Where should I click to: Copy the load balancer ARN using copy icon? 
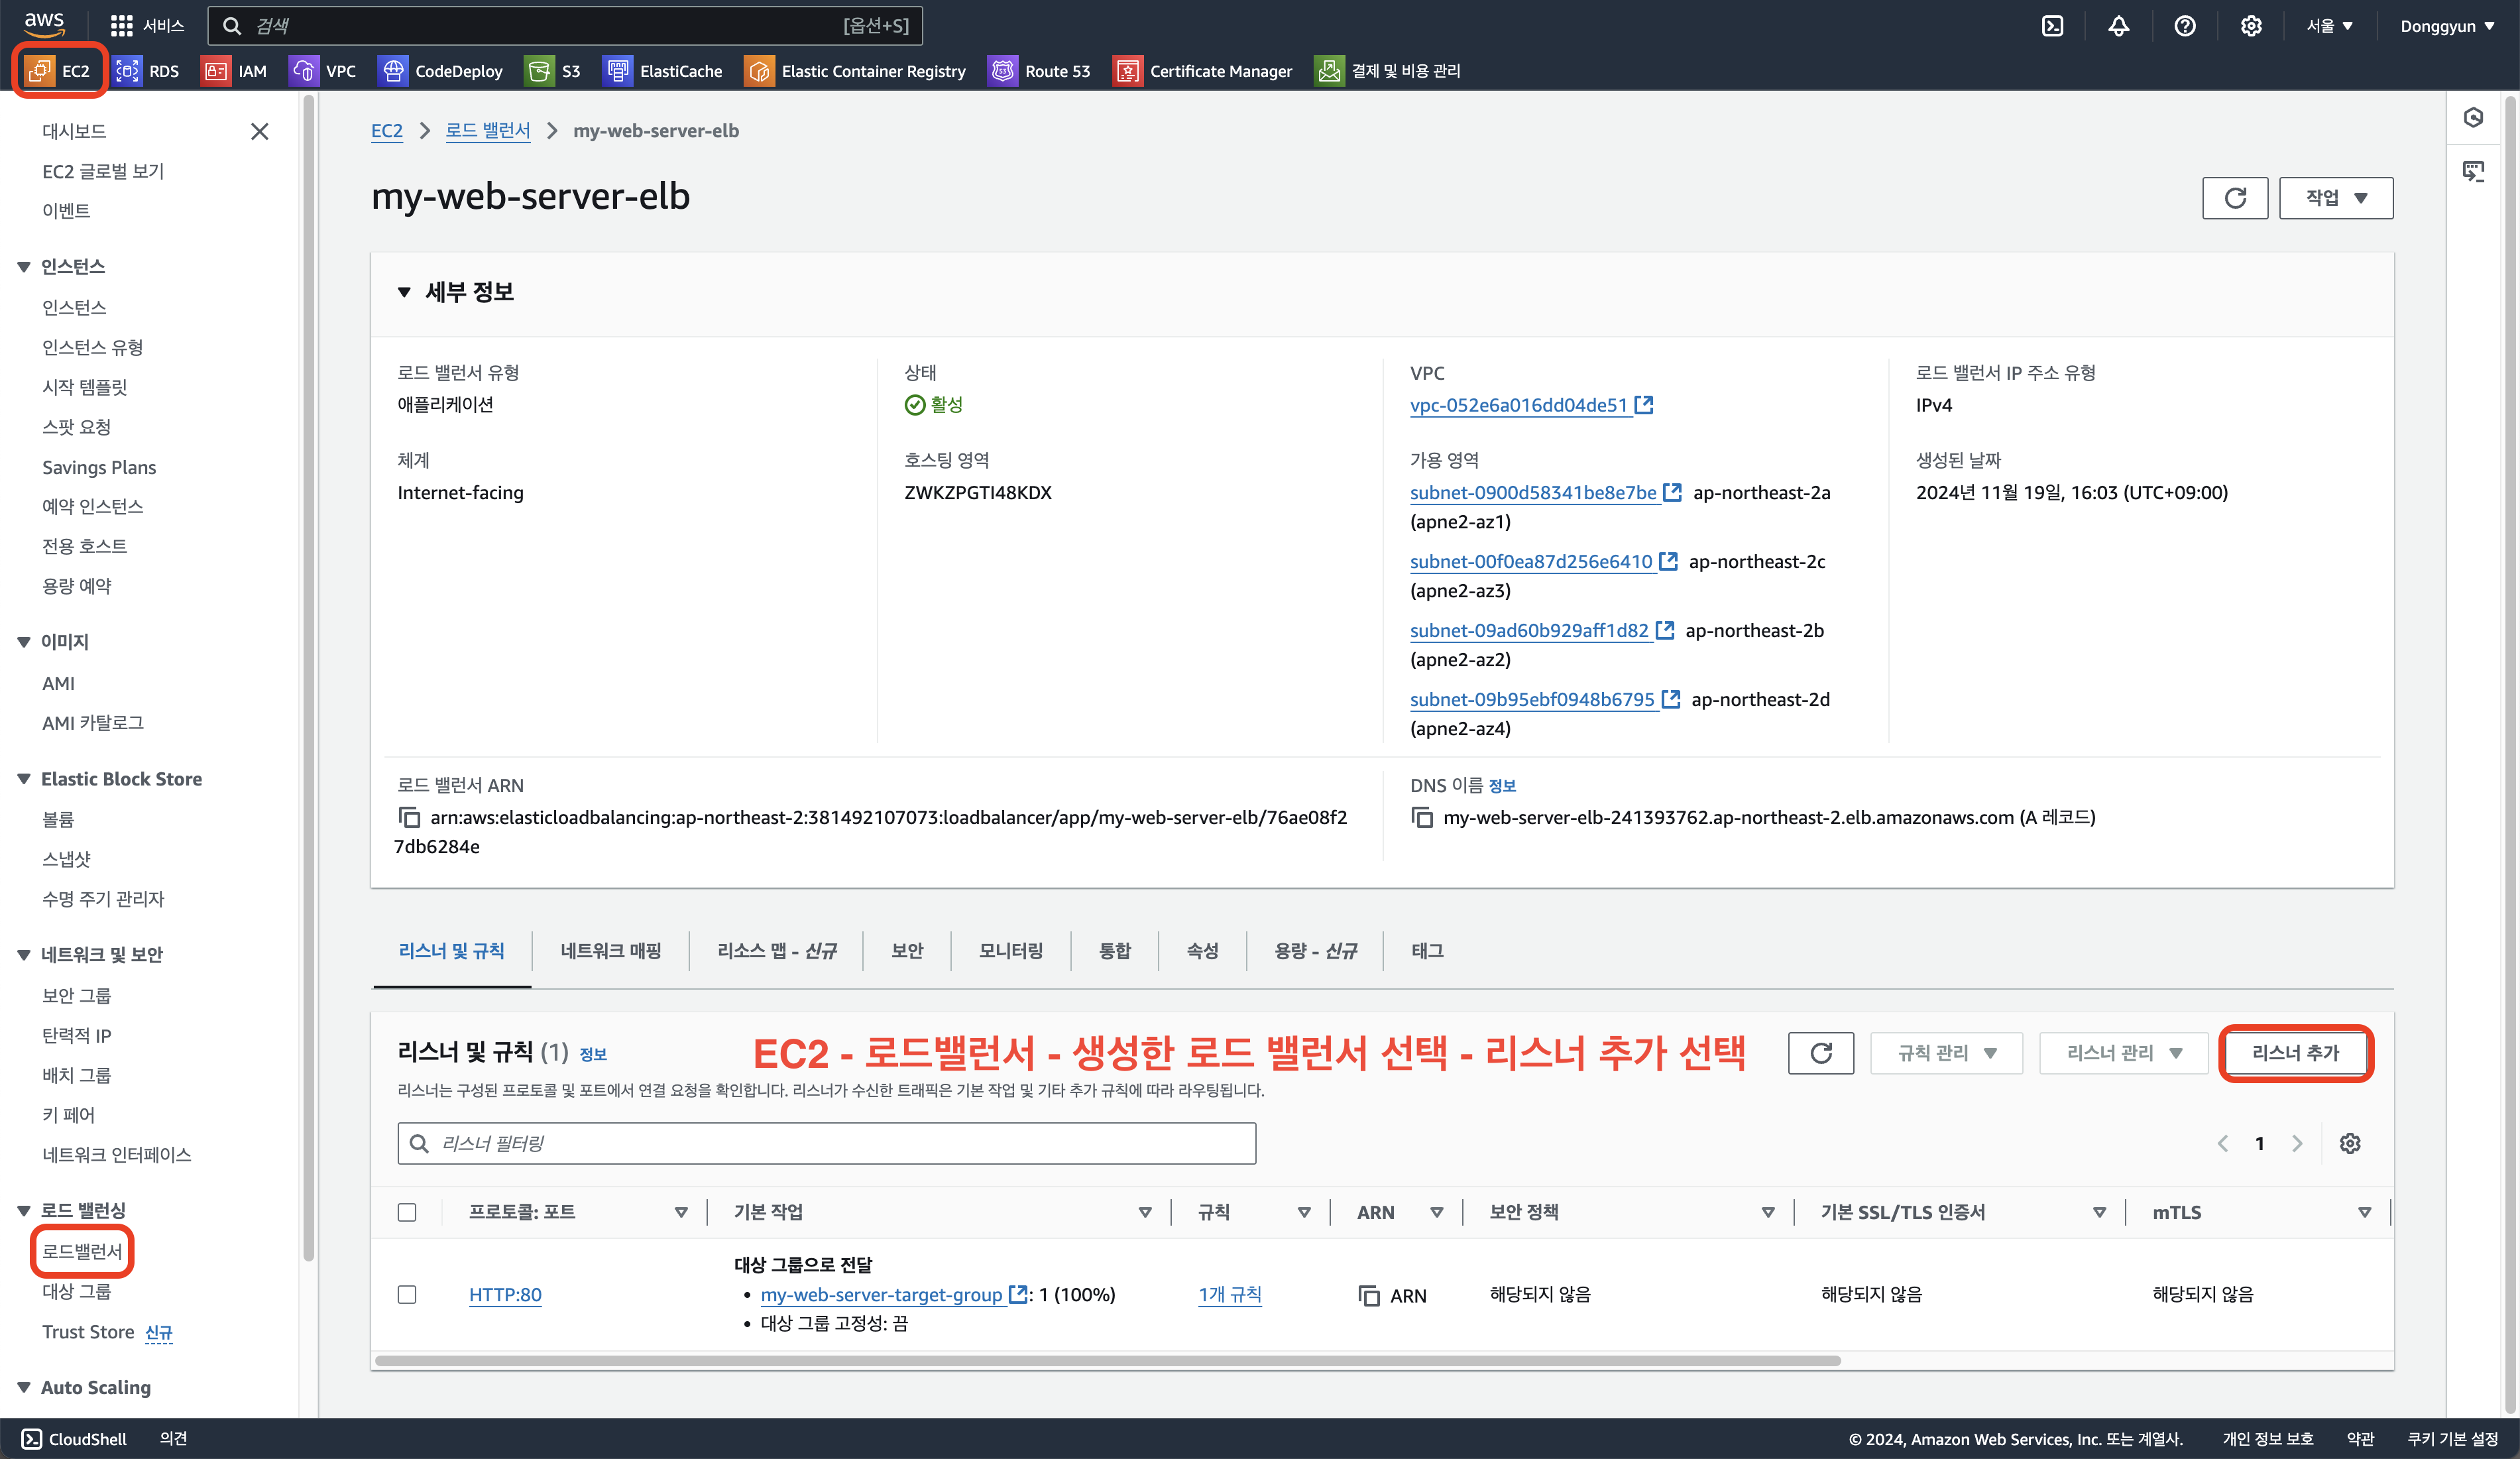tap(409, 817)
